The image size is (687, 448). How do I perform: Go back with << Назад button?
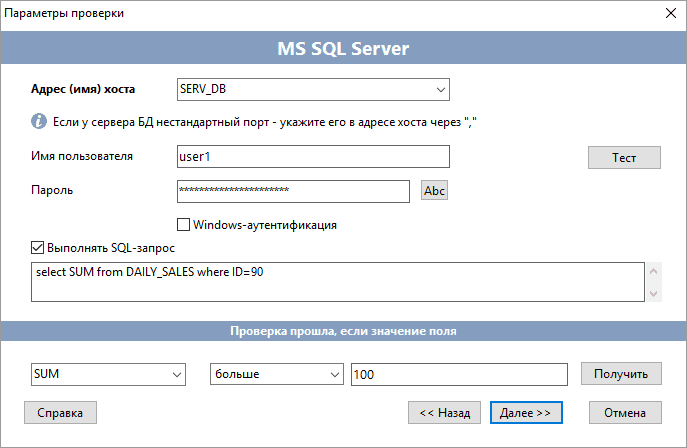click(444, 413)
